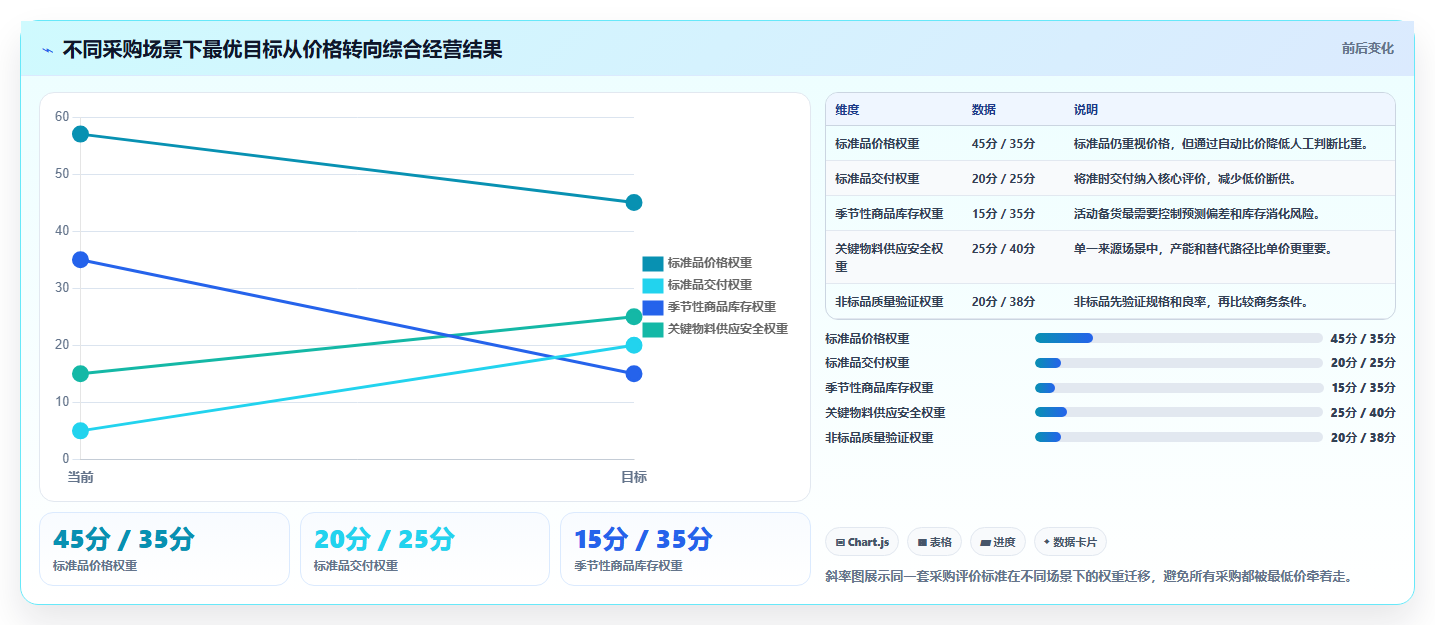Click table cell 季节性商品库存权重
Viewport: 1435px width, 625px height.
tap(889, 214)
